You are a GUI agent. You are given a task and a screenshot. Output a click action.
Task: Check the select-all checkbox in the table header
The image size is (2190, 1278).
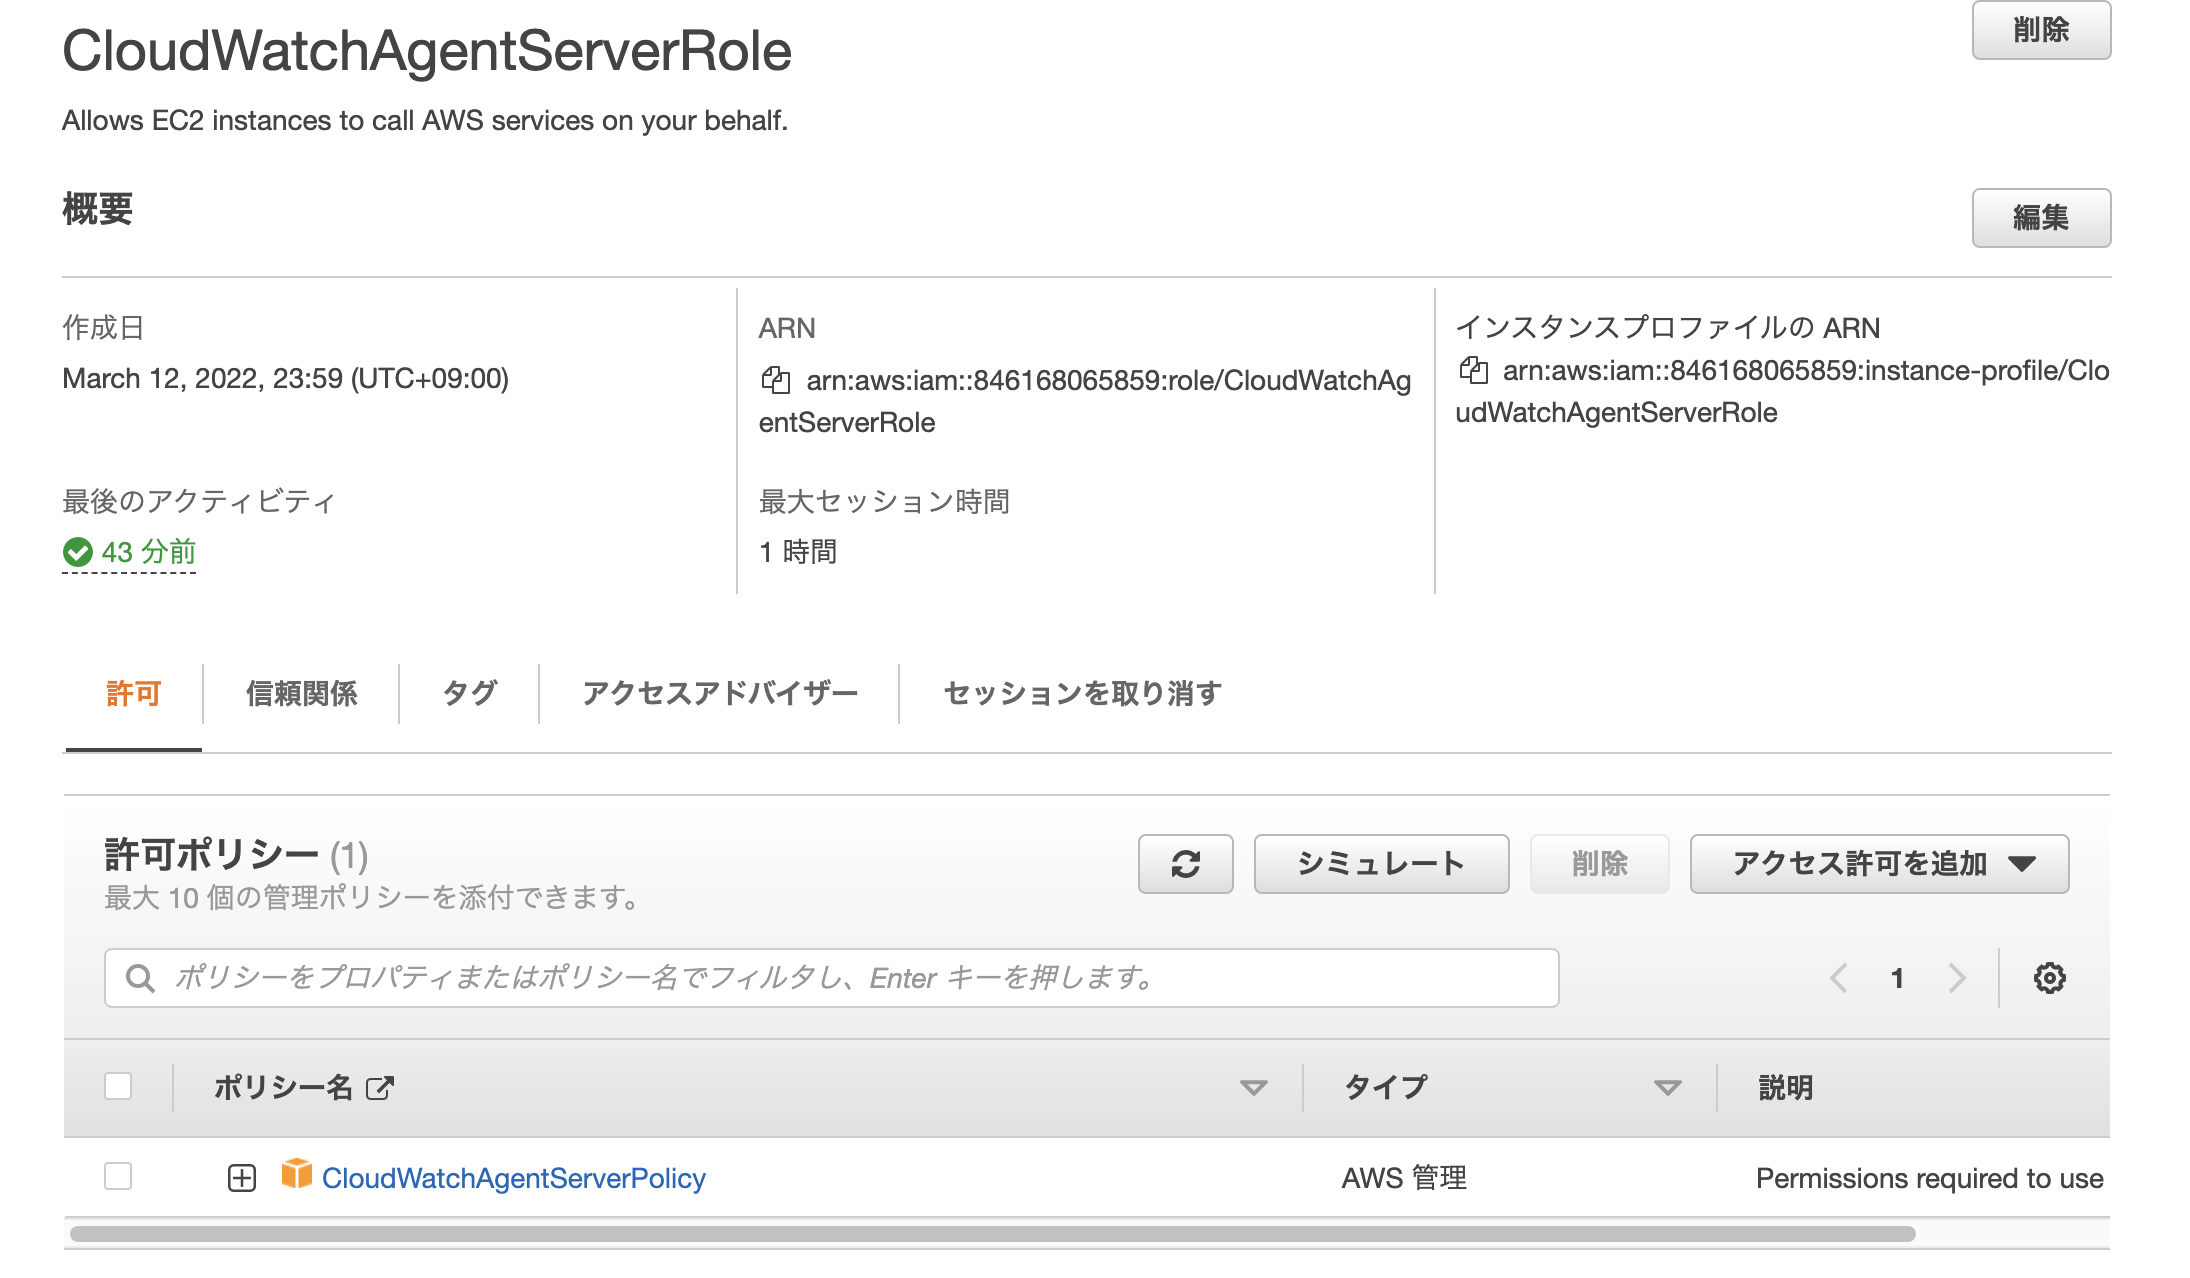pos(119,1085)
